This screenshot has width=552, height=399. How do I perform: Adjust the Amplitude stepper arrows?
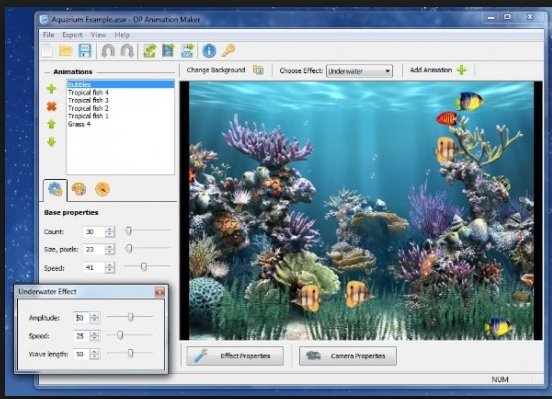click(x=94, y=318)
